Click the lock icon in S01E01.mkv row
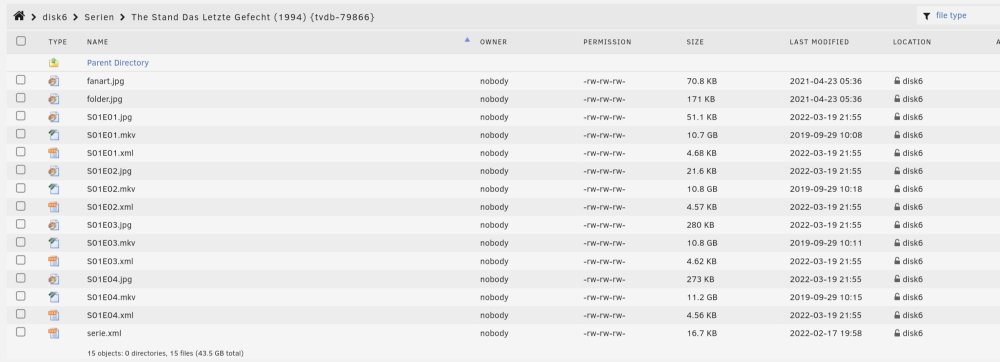 click(x=897, y=135)
